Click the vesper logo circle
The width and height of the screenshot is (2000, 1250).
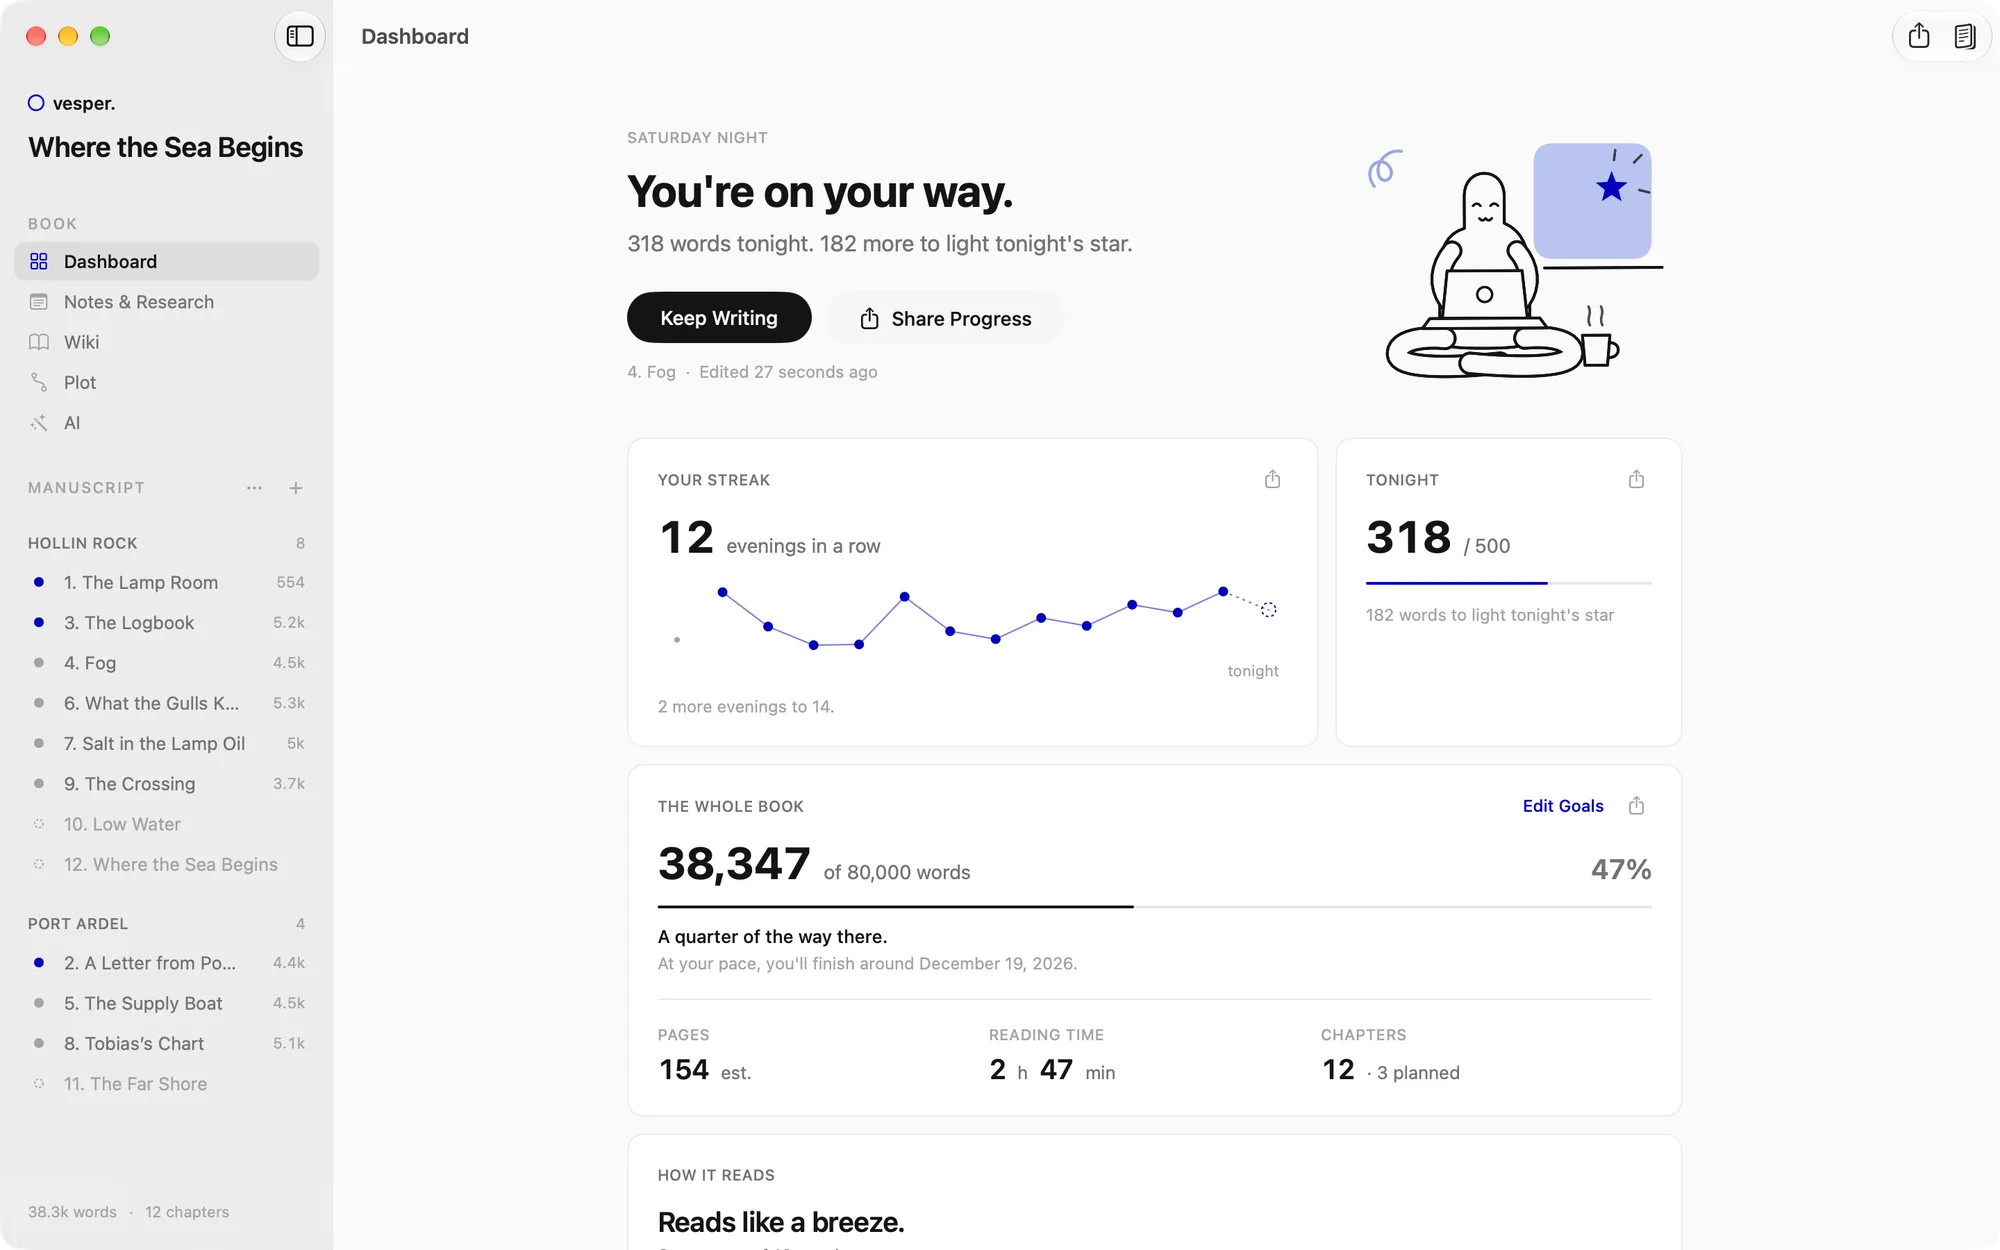(x=36, y=103)
